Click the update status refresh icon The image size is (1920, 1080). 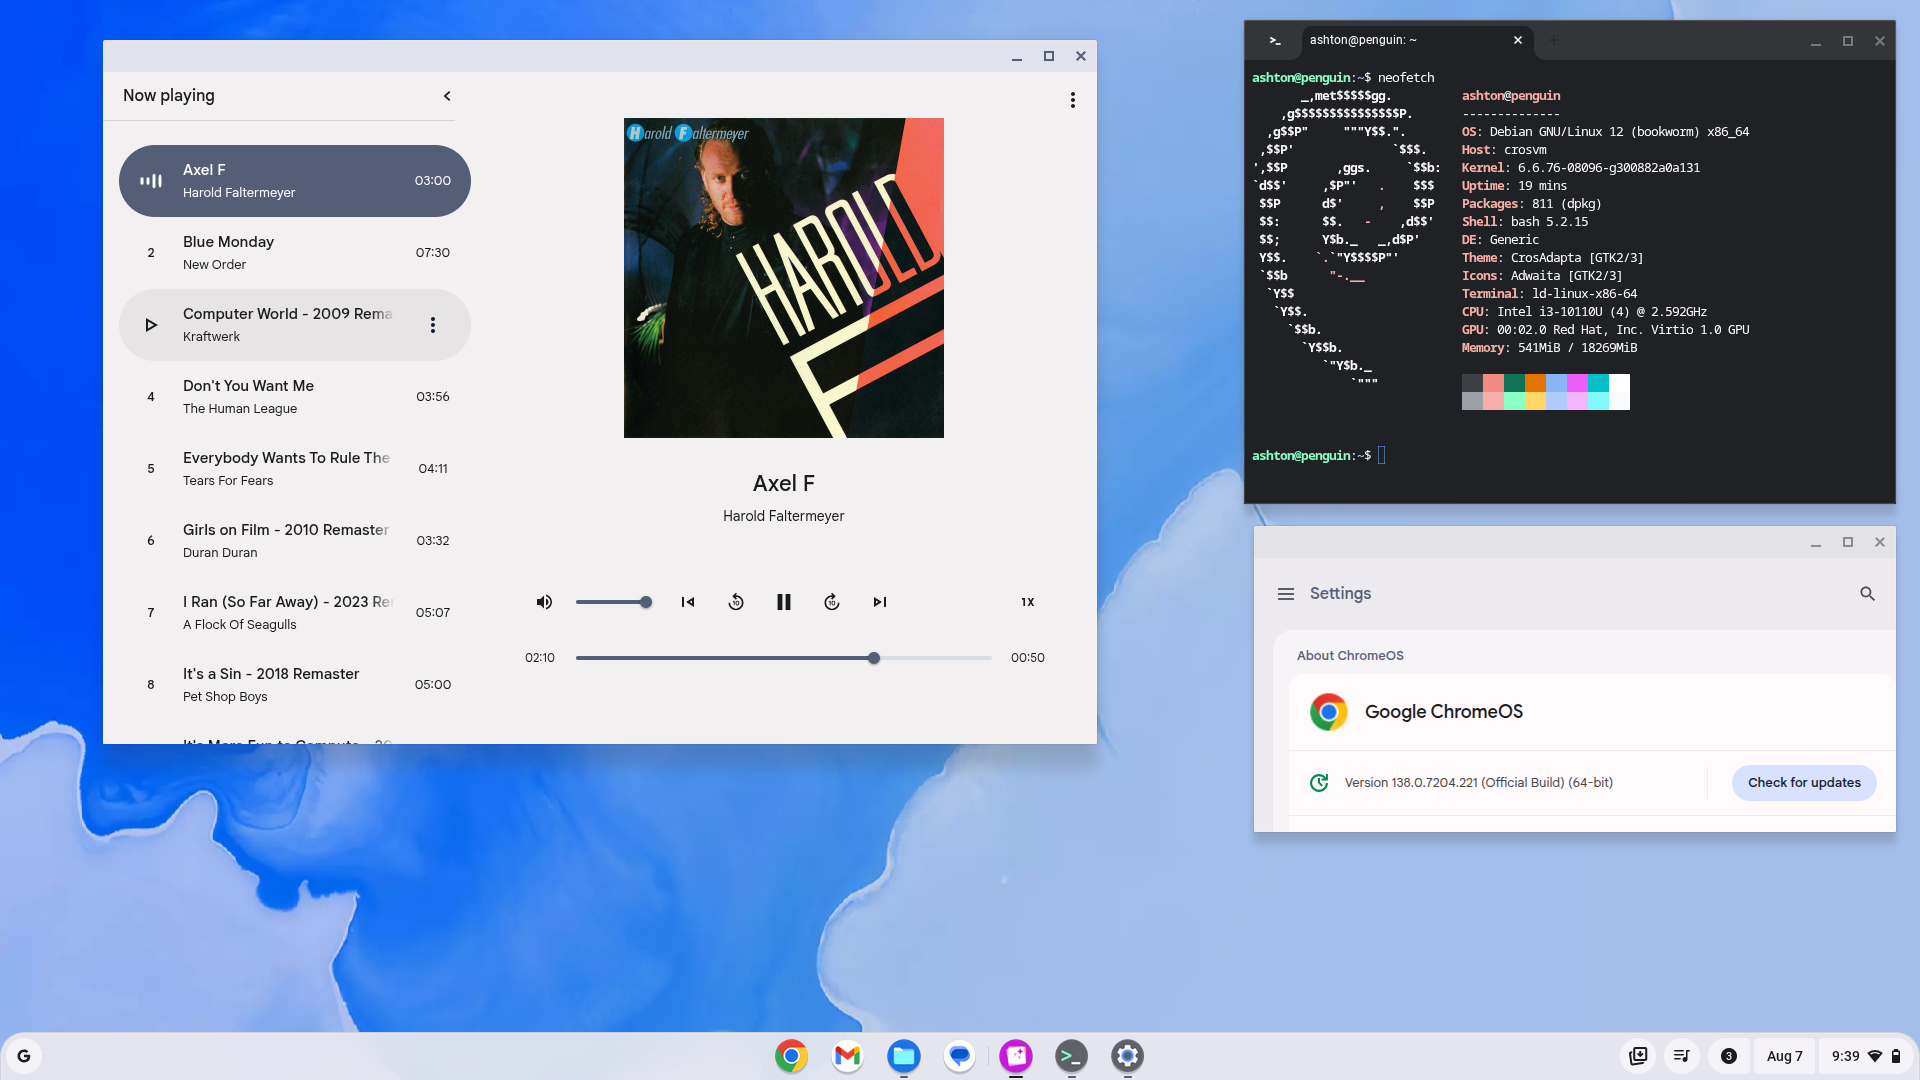(x=1319, y=783)
